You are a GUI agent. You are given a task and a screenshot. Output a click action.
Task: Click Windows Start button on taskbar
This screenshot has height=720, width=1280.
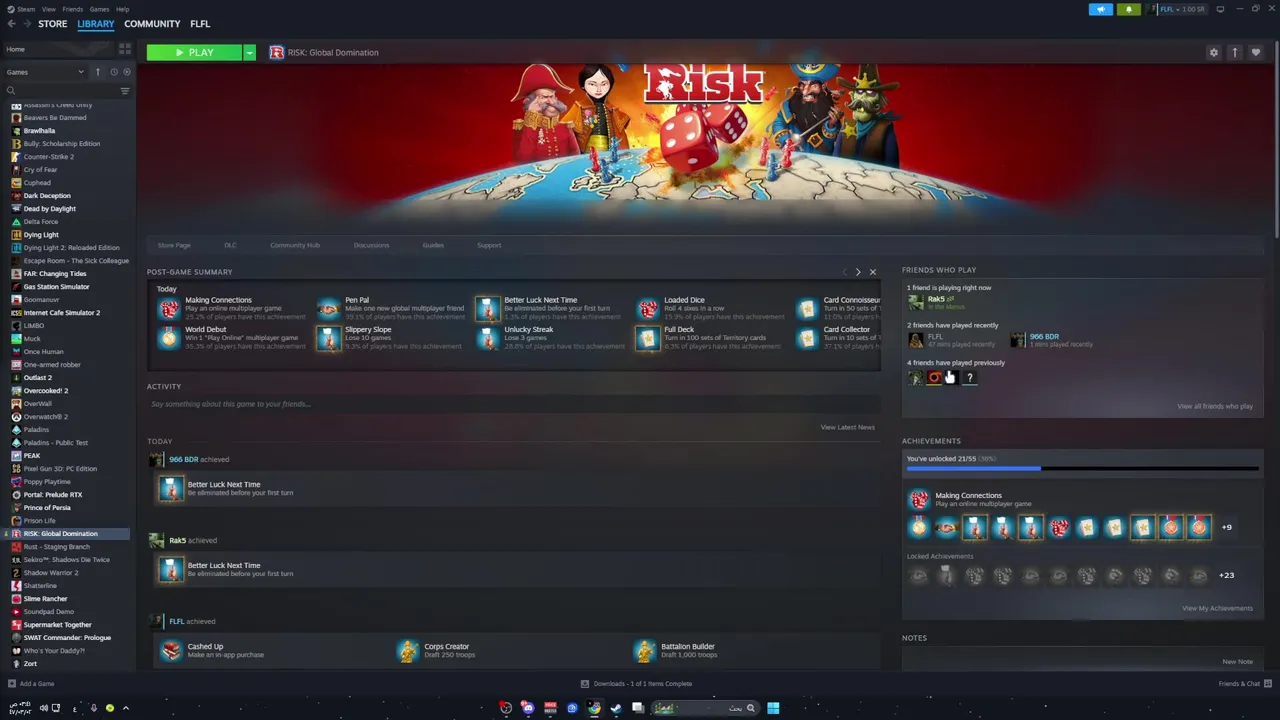point(773,708)
